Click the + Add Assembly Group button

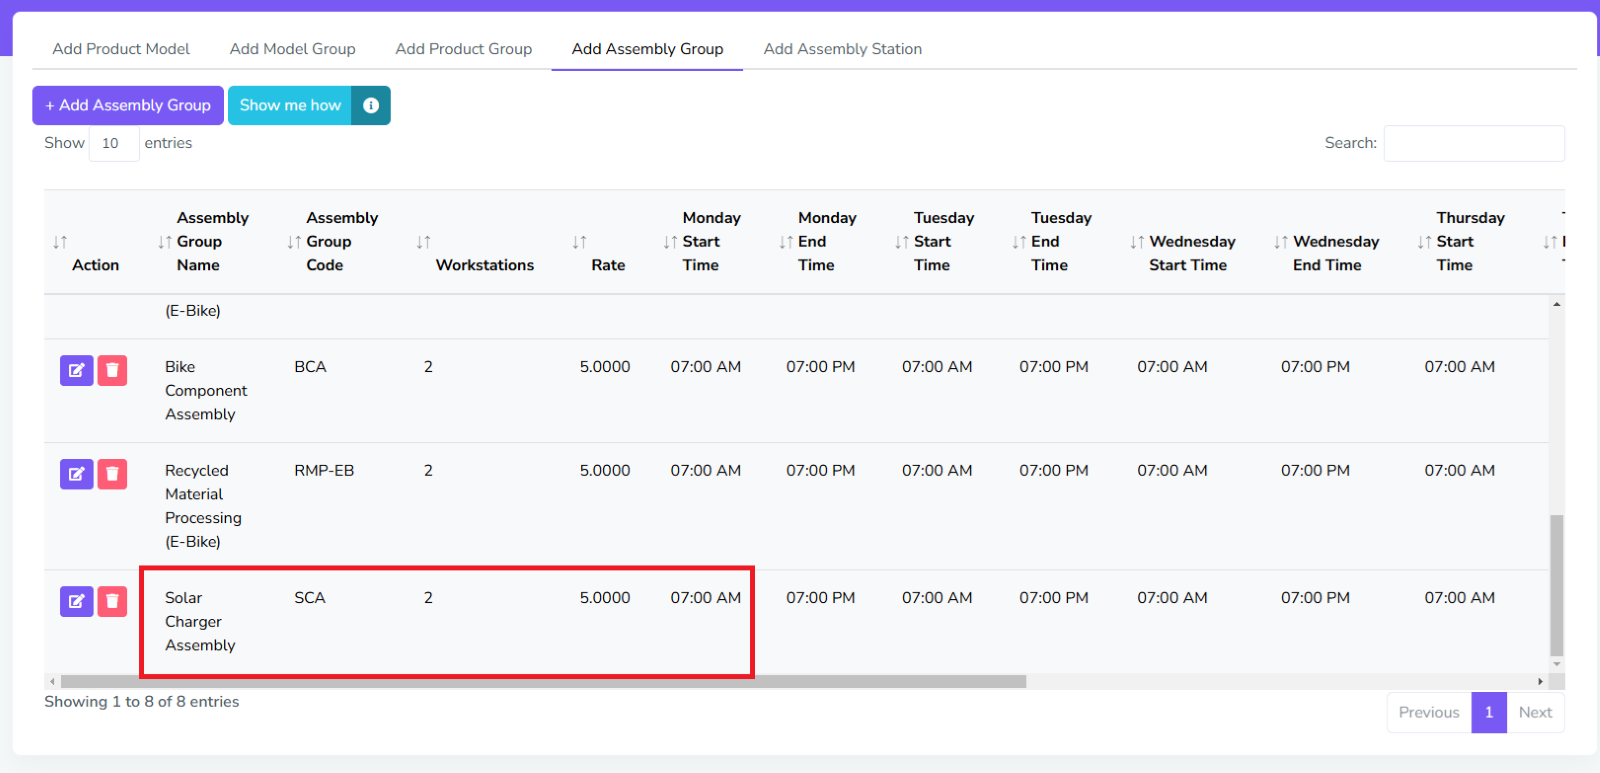128,105
